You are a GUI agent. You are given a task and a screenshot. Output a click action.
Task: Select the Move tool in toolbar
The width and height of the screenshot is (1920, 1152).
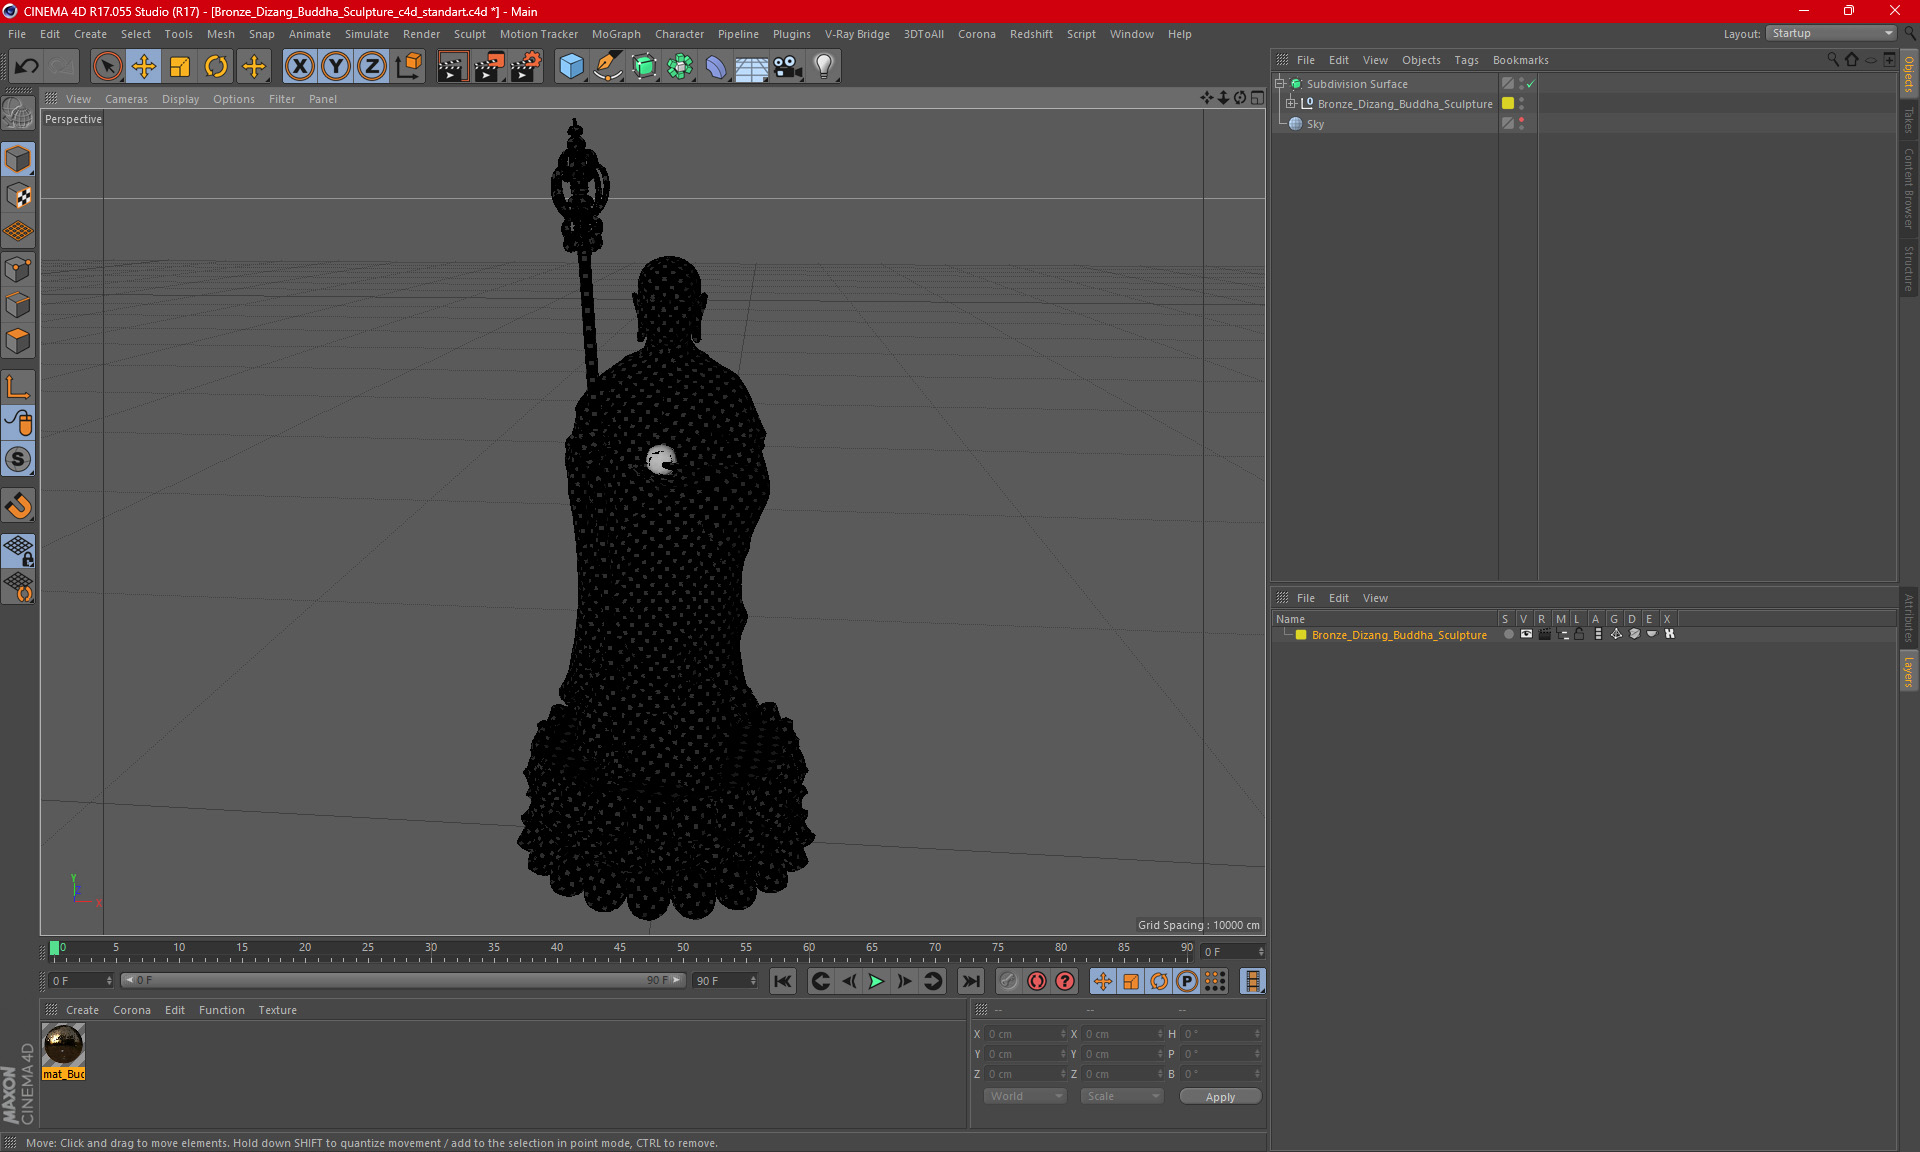click(x=143, y=67)
